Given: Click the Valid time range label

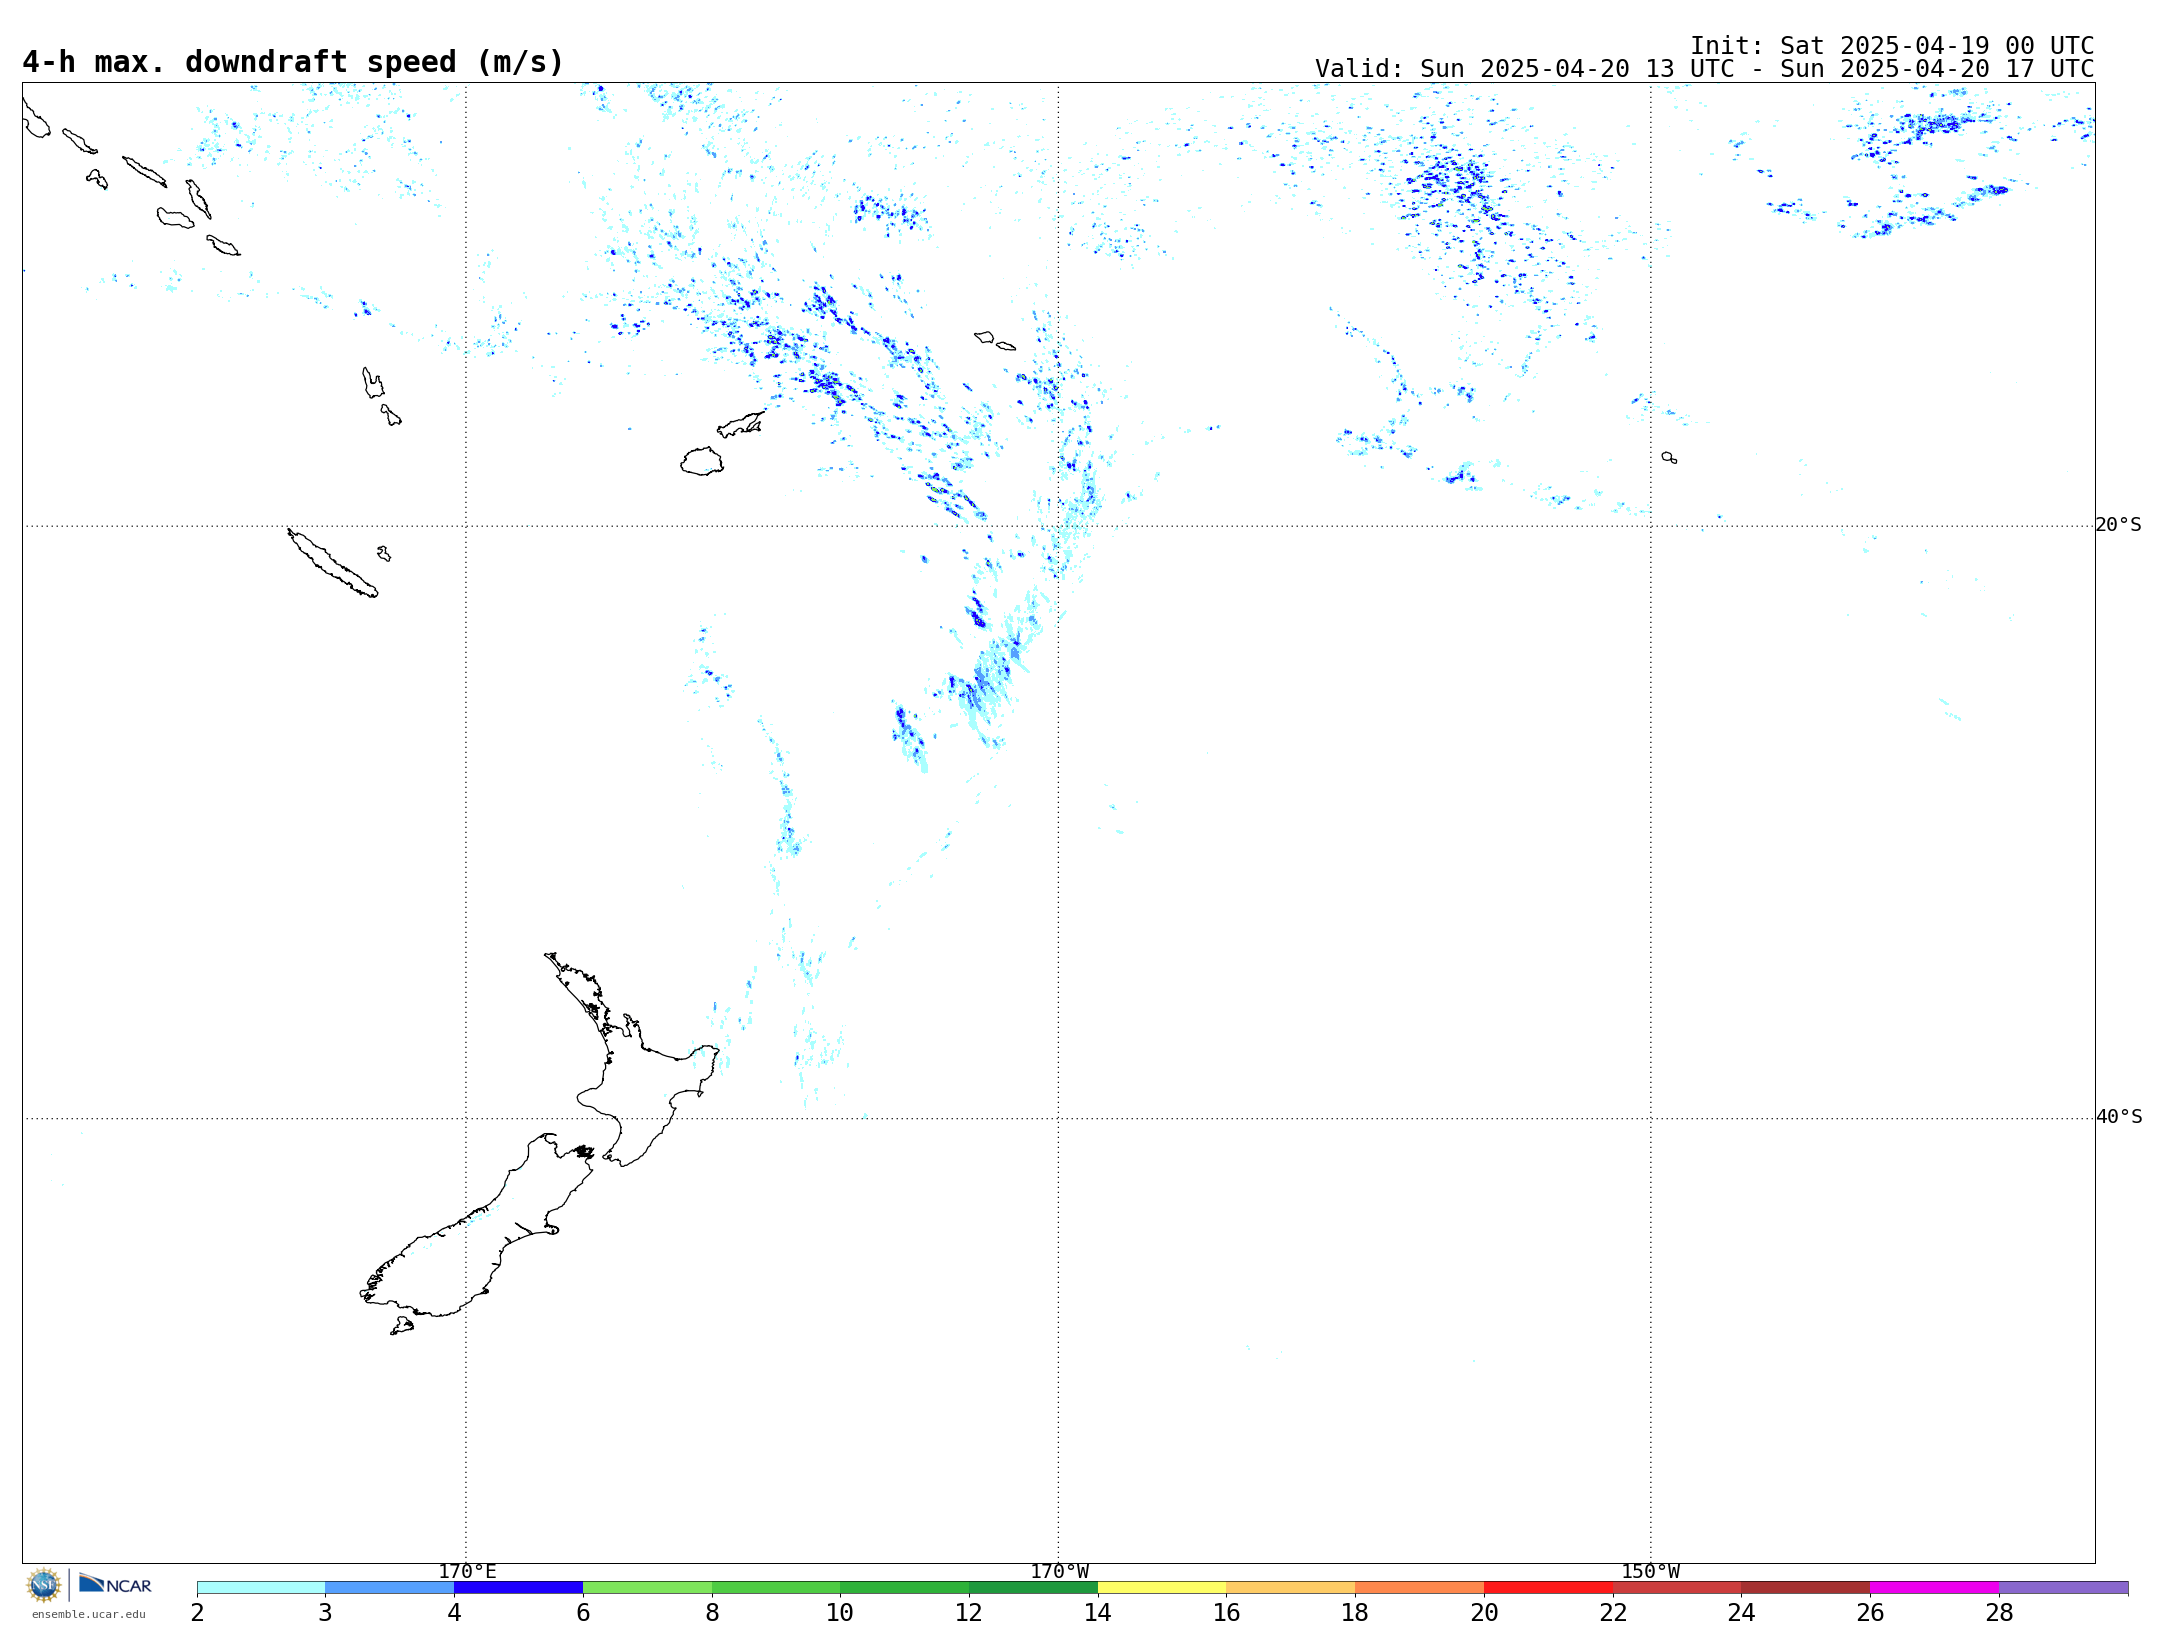Looking at the screenshot, I should pos(1704,69).
